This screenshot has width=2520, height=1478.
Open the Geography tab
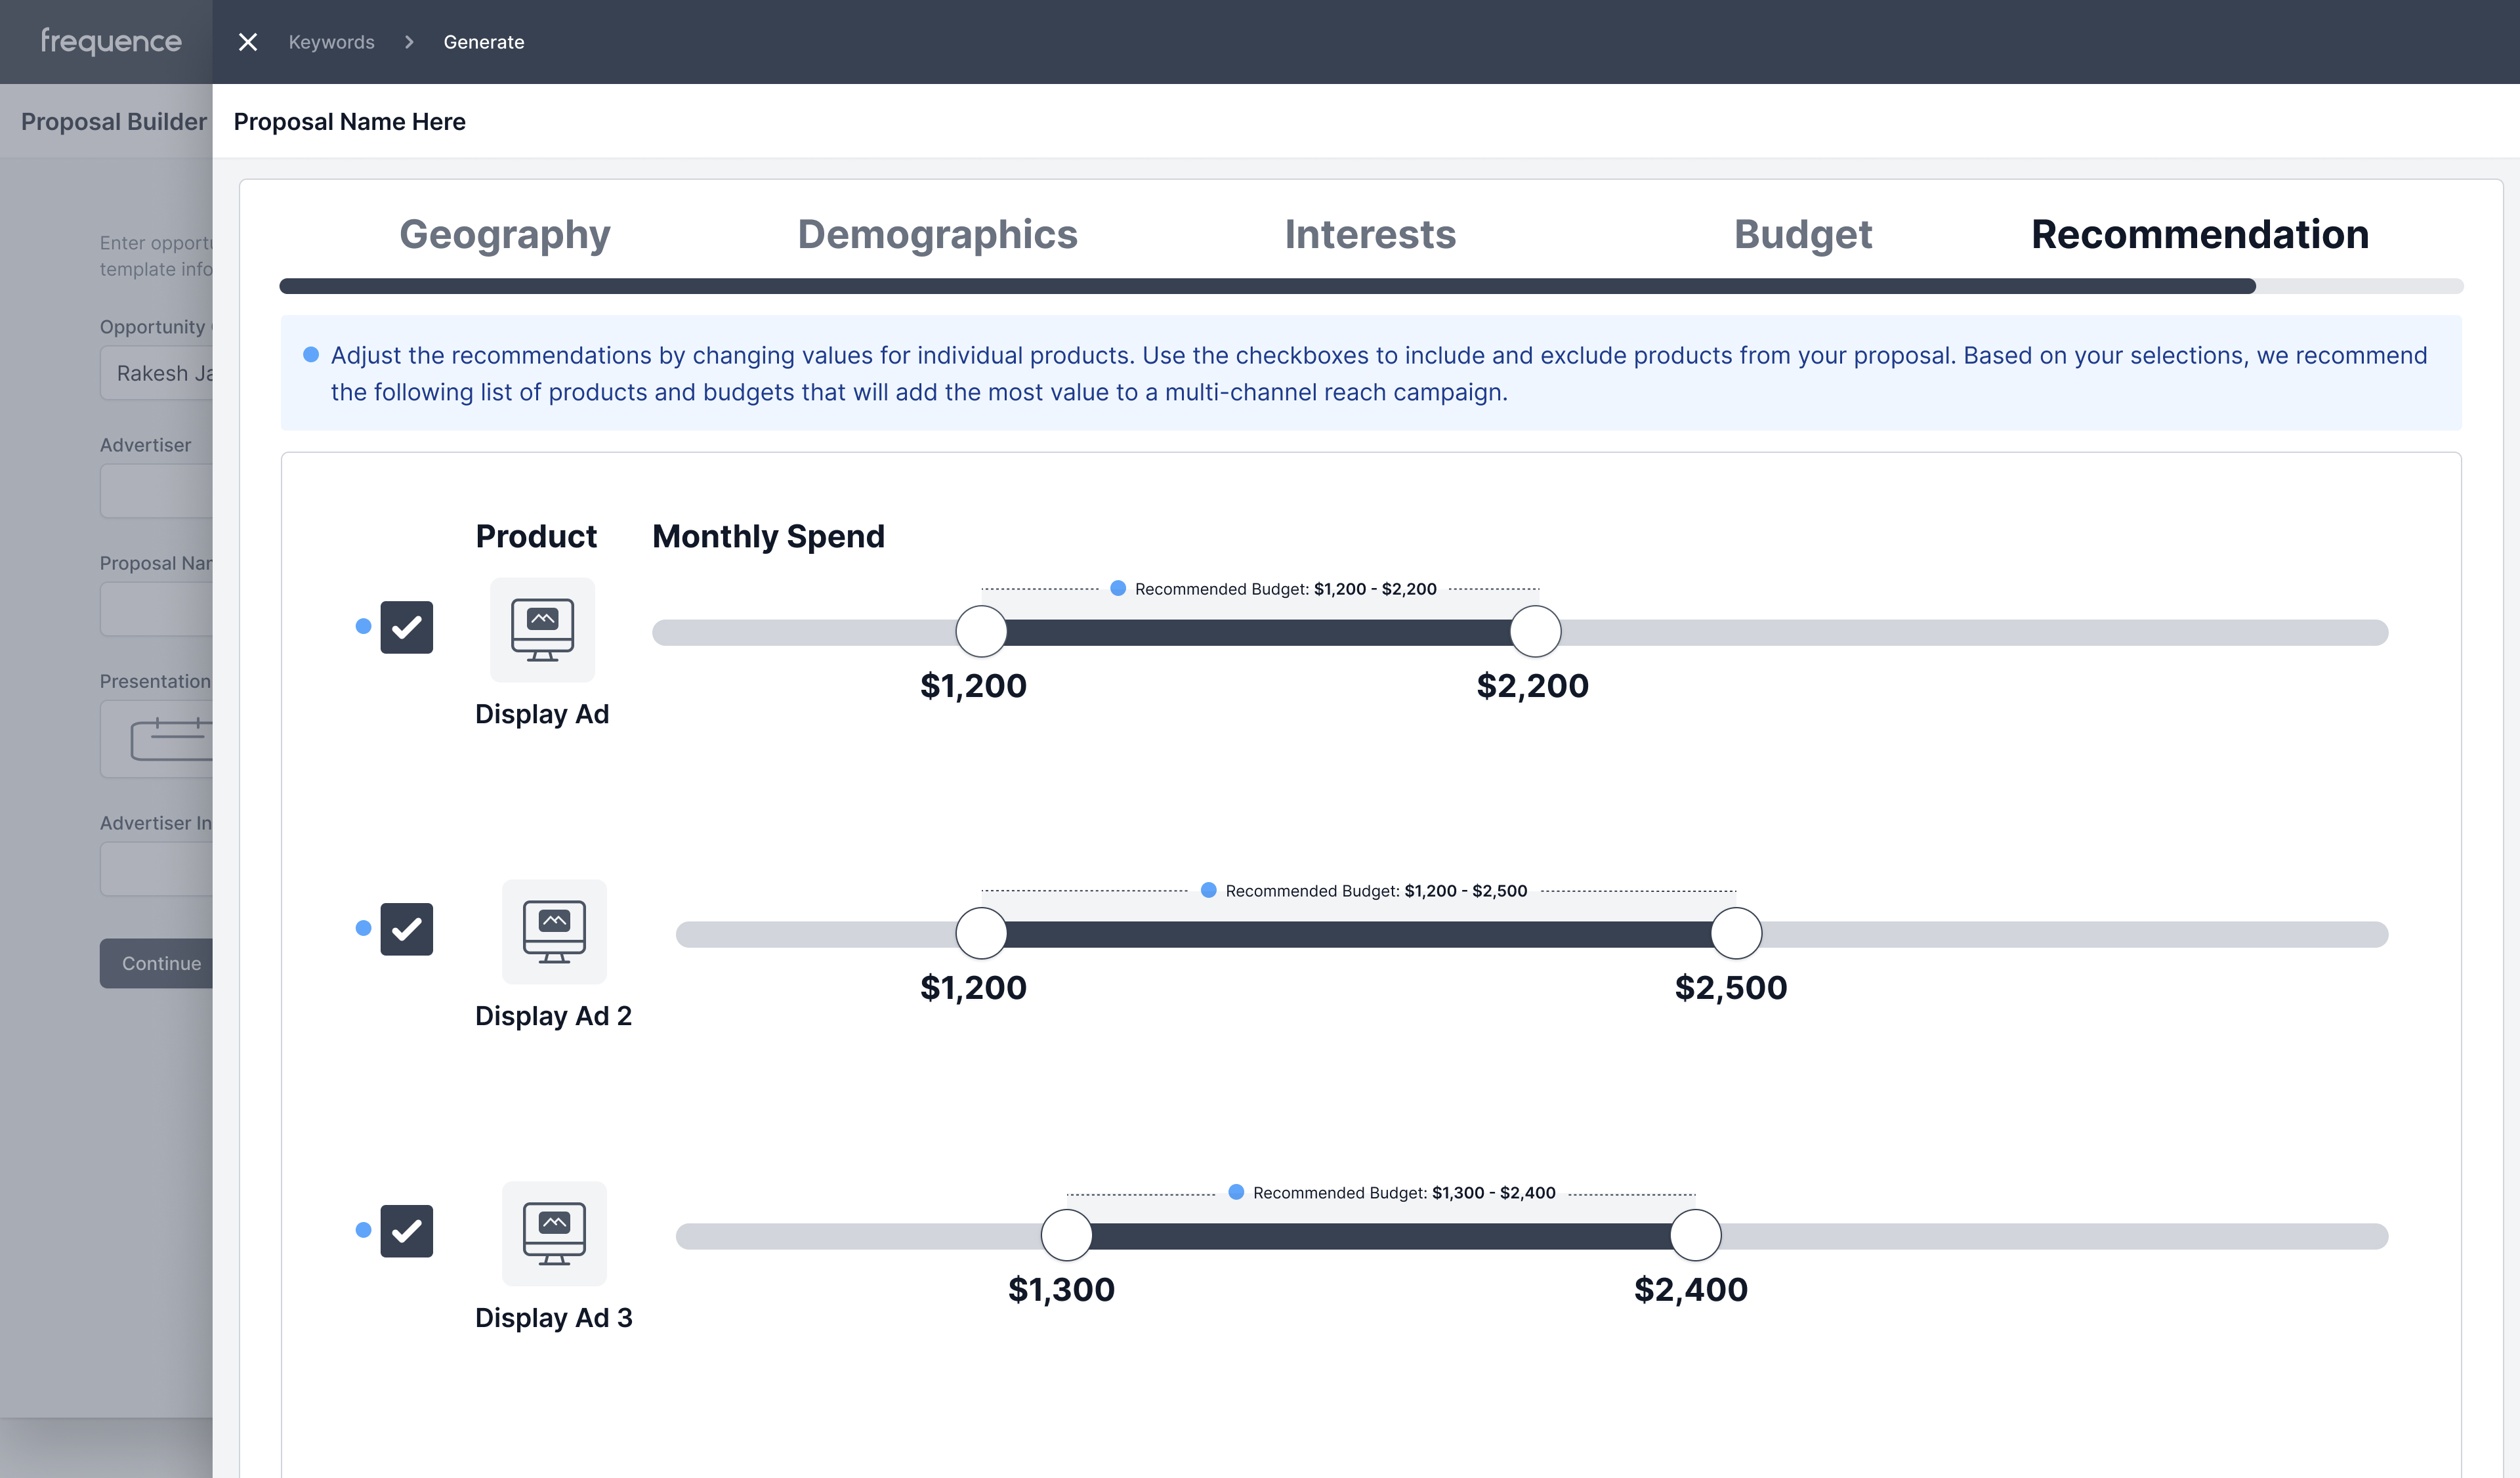[x=505, y=235]
